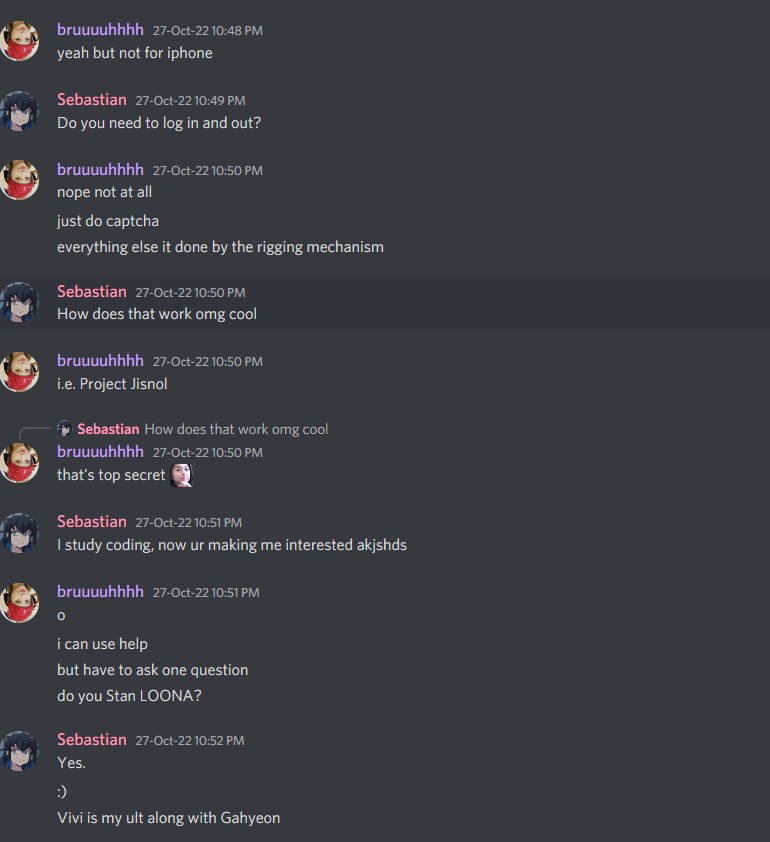Click bruuuuhhhh's avatar beside the 10:51 PM message
The image size is (770, 842).
[x=19, y=603]
